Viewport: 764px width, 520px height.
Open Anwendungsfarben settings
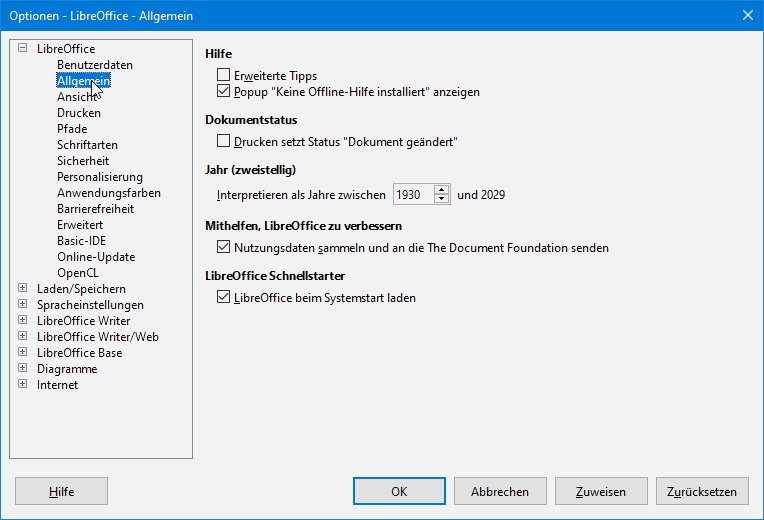click(x=109, y=193)
